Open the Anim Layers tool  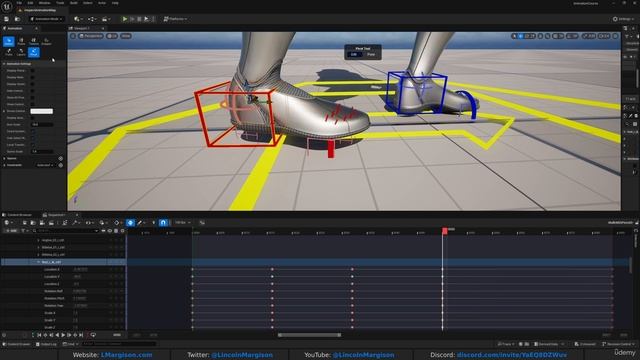21,52
